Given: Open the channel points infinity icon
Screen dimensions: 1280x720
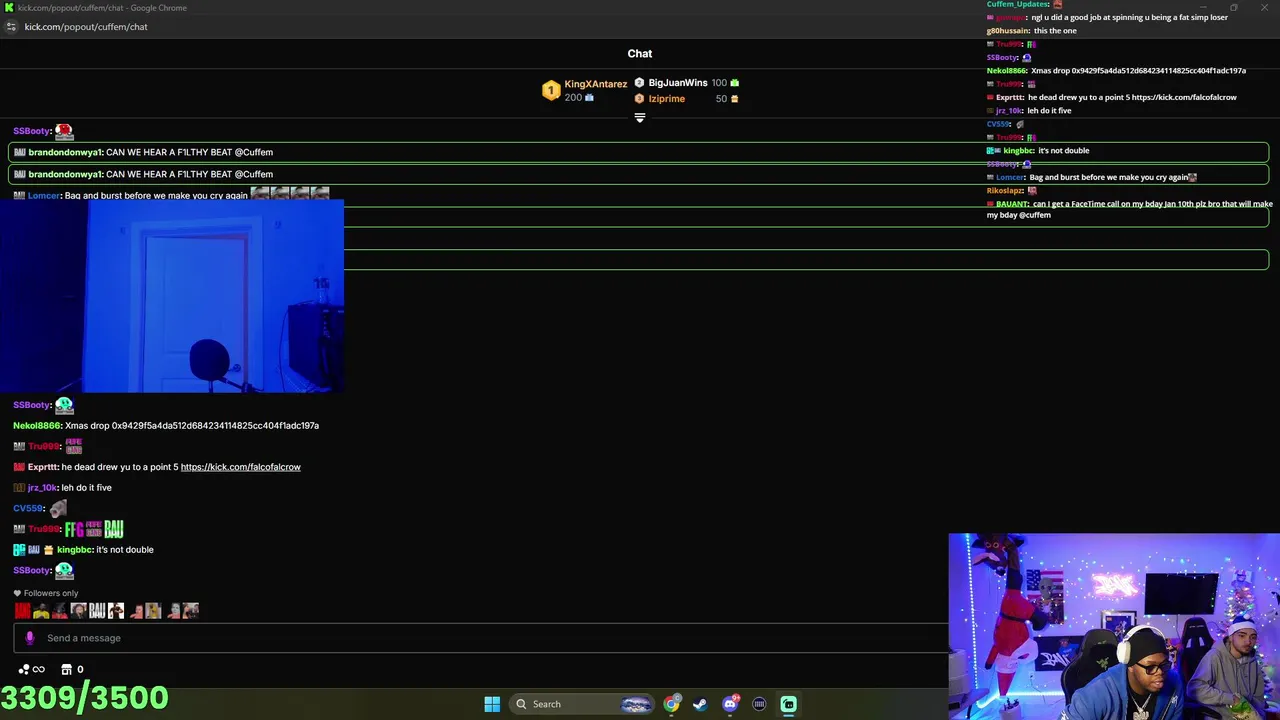Looking at the screenshot, I should (x=32, y=669).
